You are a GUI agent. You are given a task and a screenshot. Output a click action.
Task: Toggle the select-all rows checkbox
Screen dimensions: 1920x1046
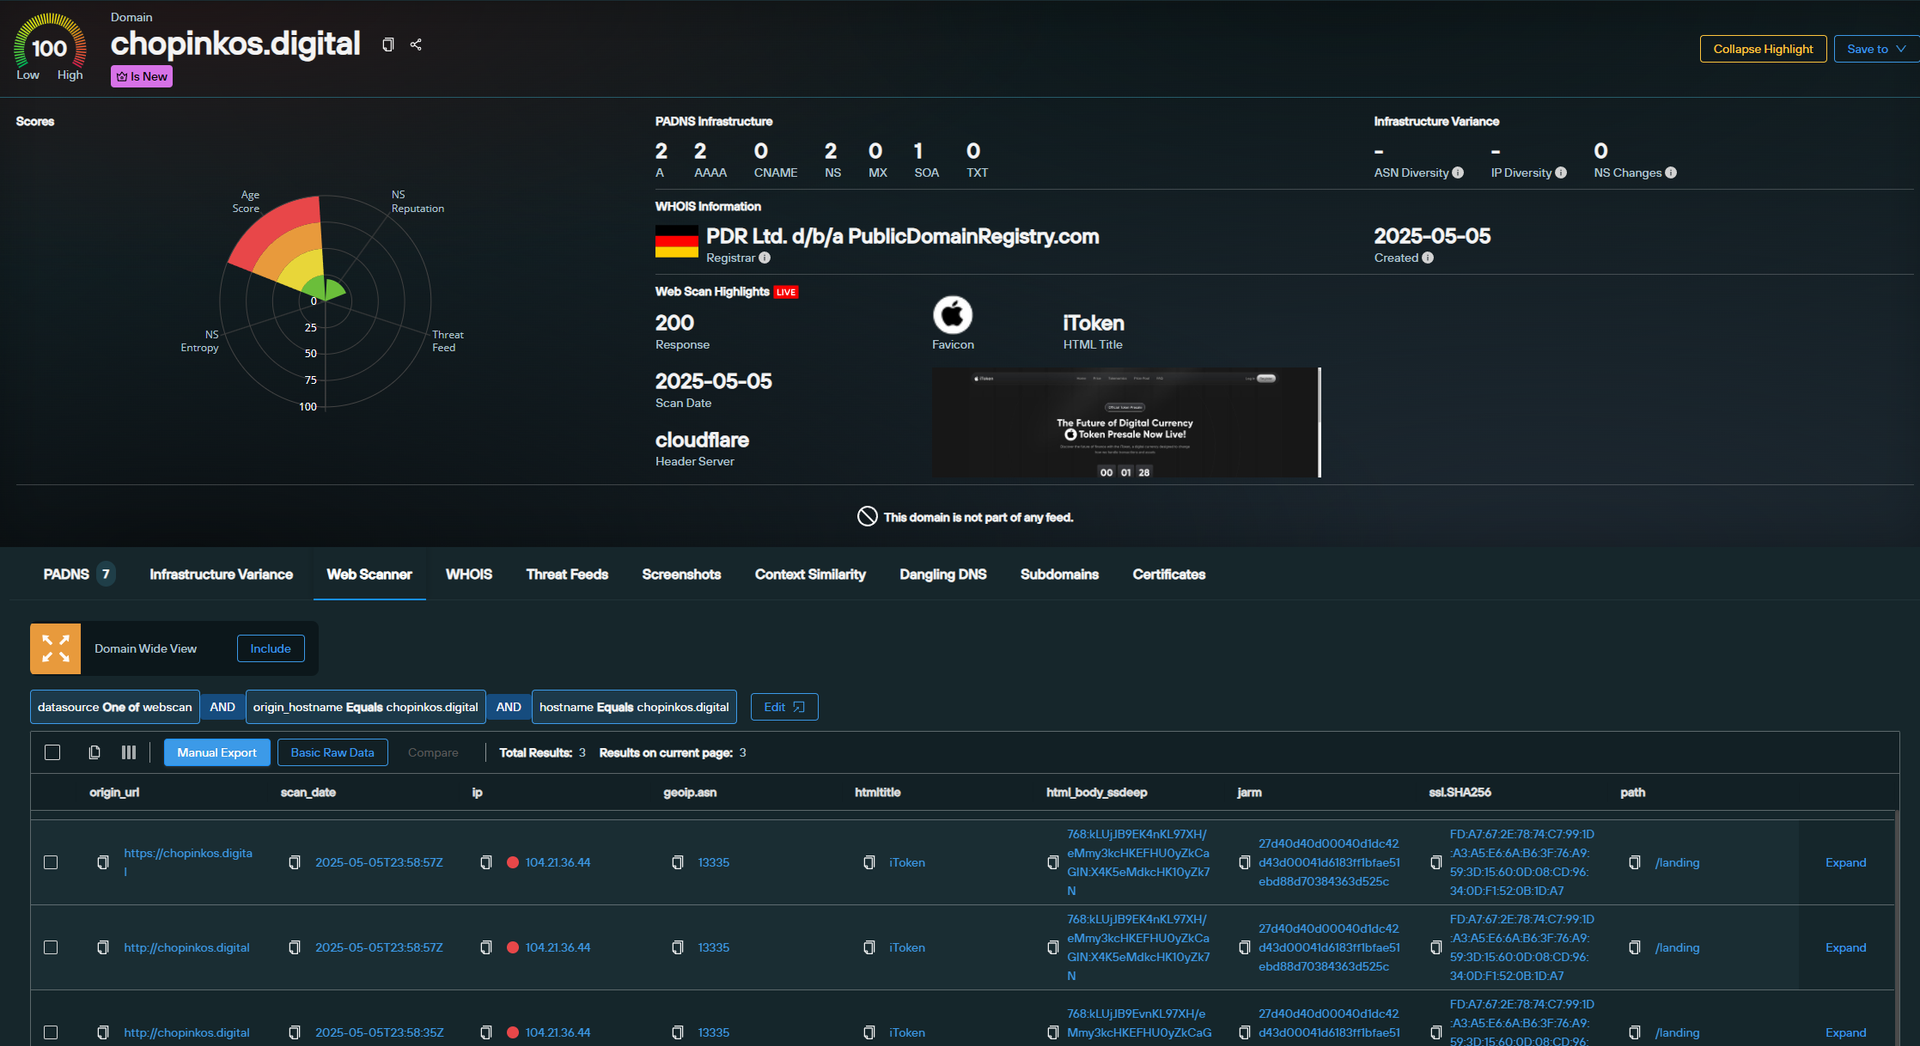[x=53, y=753]
